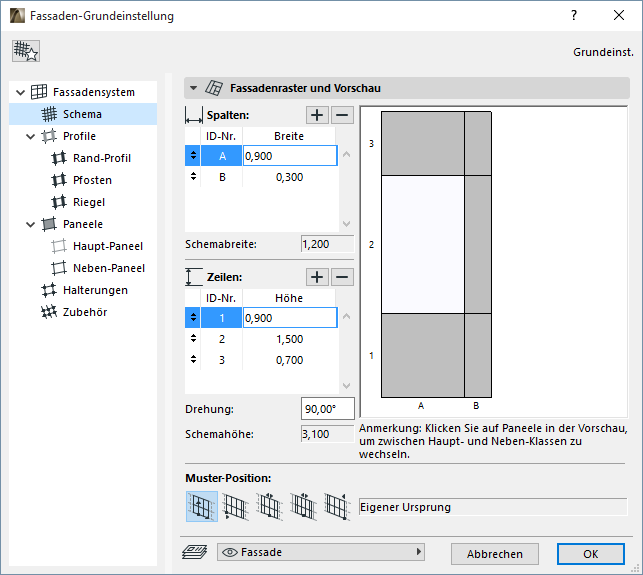643x575 pixels.
Task: Click the Schema hash icon
Action: point(49,114)
